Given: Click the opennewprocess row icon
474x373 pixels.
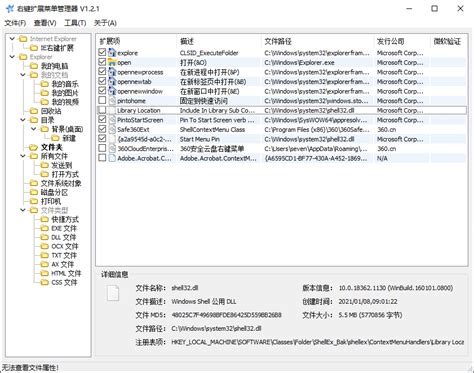Looking at the screenshot, I should 112,72.
